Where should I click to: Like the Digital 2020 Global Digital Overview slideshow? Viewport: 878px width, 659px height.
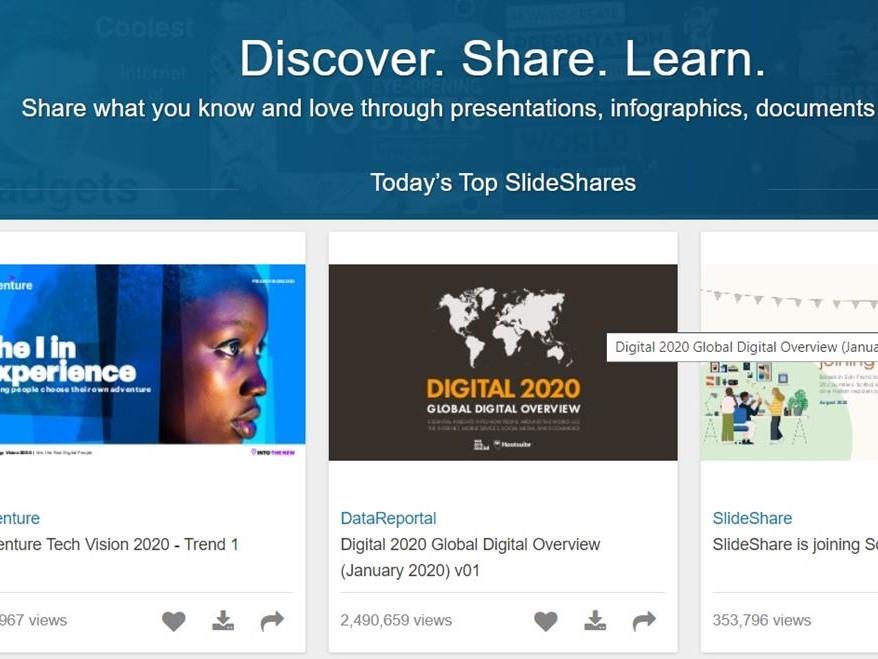546,621
